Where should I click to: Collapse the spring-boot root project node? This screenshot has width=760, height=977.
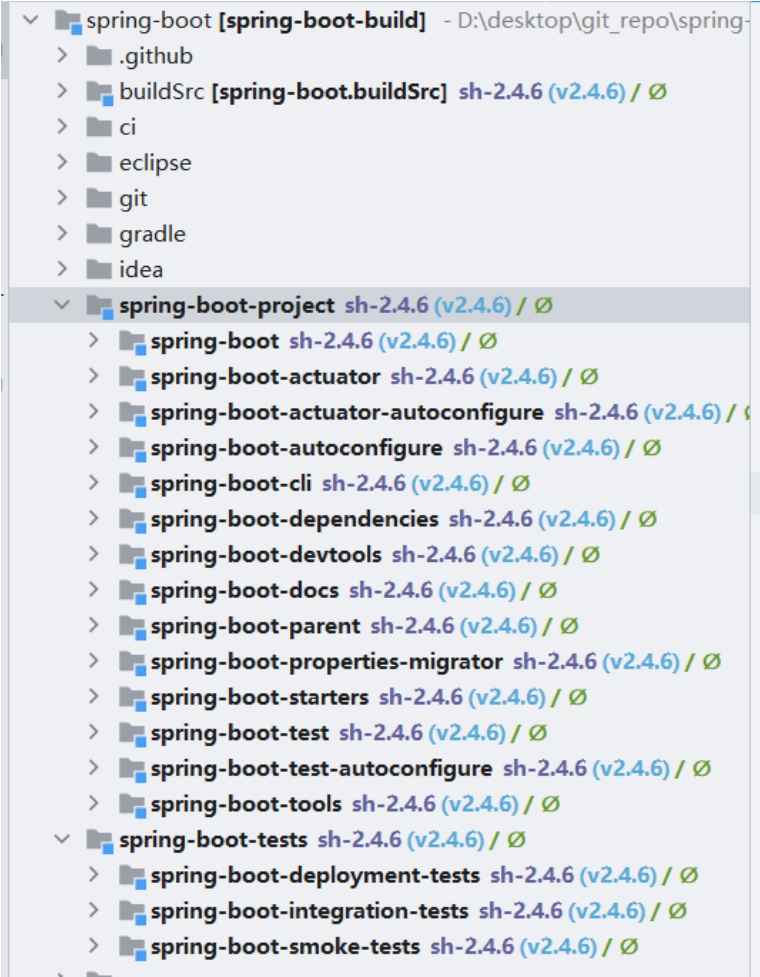[x=30, y=21]
